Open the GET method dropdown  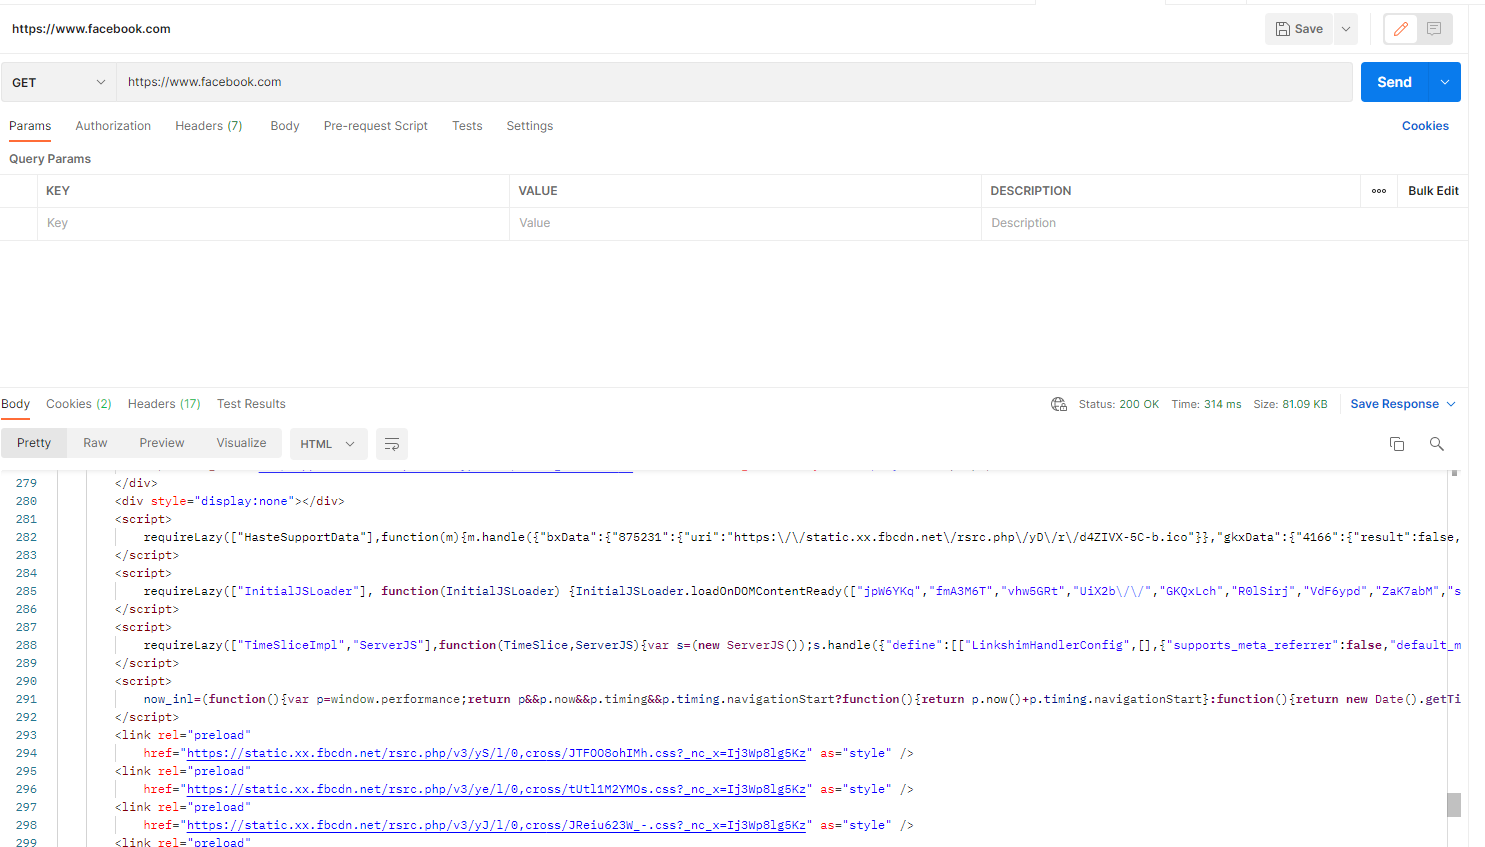point(59,82)
